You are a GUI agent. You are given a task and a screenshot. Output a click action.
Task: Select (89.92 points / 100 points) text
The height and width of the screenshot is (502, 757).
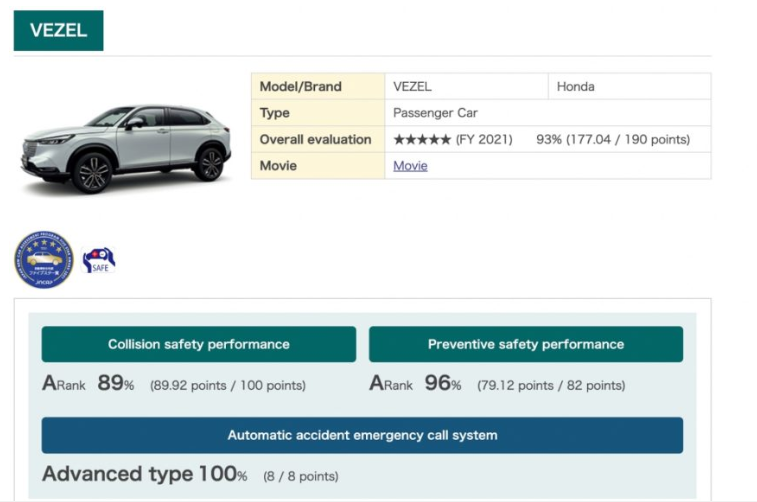(228, 385)
